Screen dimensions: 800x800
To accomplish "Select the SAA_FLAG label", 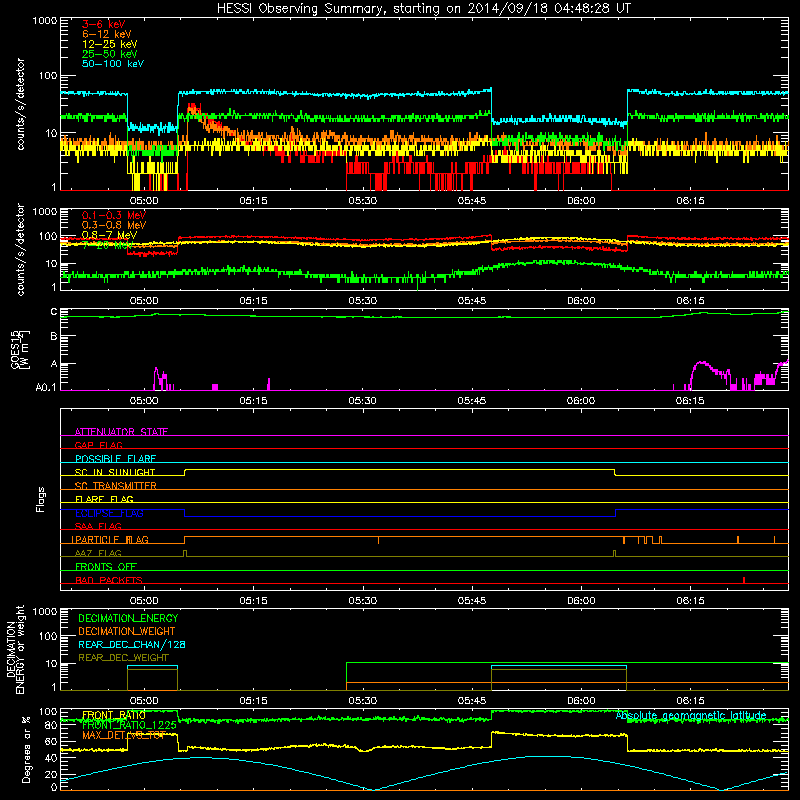I will tap(98, 526).
